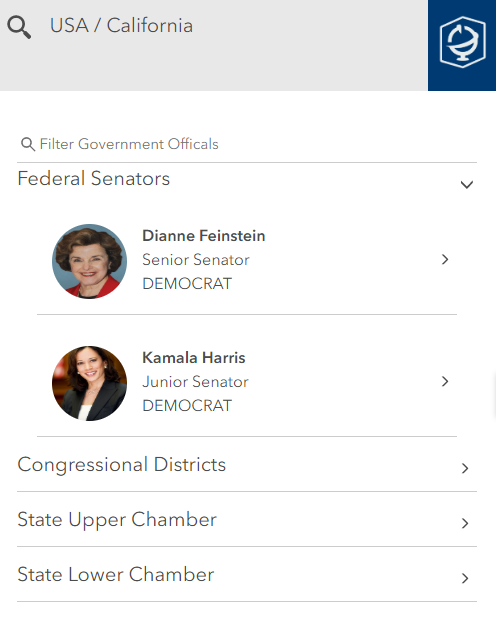Image resolution: width=496 pixels, height=630 pixels.
Task: Open the Congressional Districts section heading
Action: pos(122,465)
